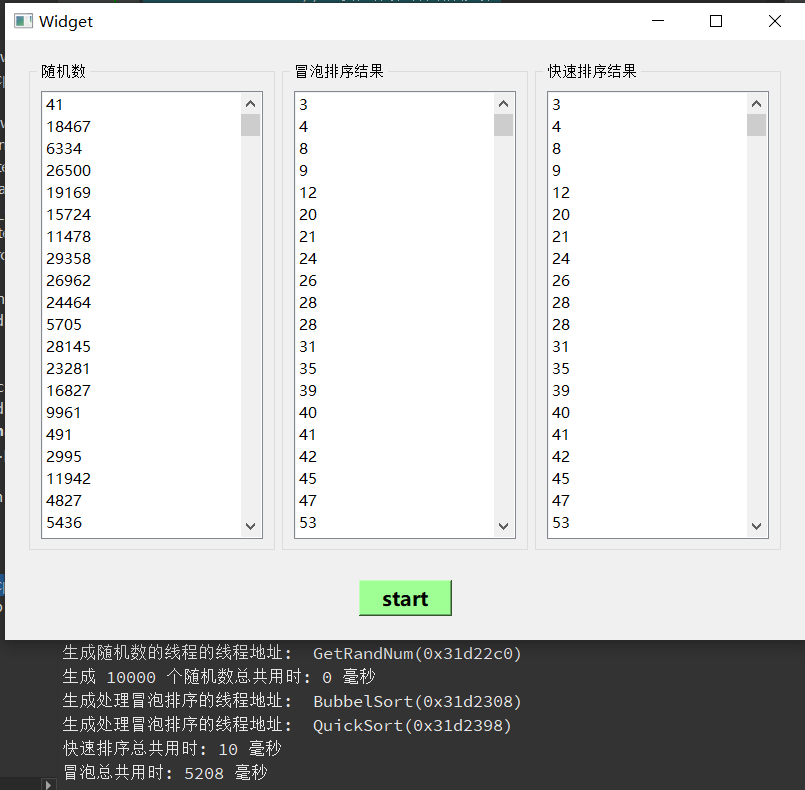Click QuickSort(0x31d2398) in console output
Image resolution: width=805 pixels, height=790 pixels.
tap(412, 725)
